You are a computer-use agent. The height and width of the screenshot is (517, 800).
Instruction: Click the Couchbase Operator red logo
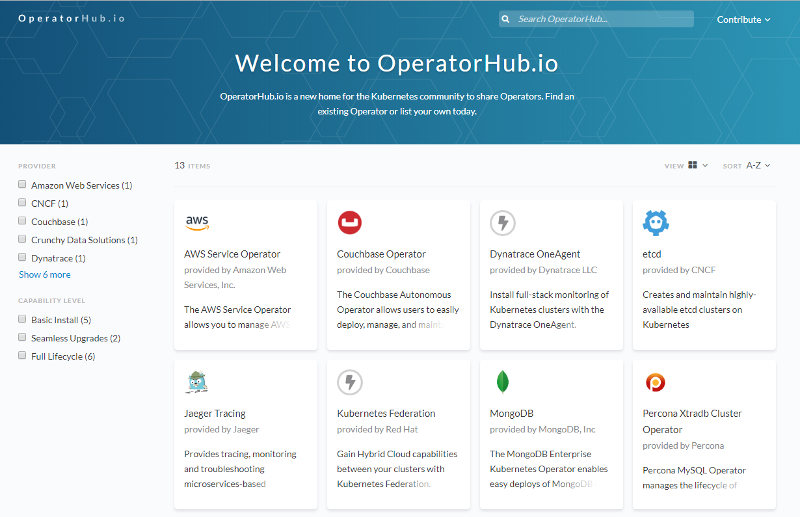[x=349, y=223]
